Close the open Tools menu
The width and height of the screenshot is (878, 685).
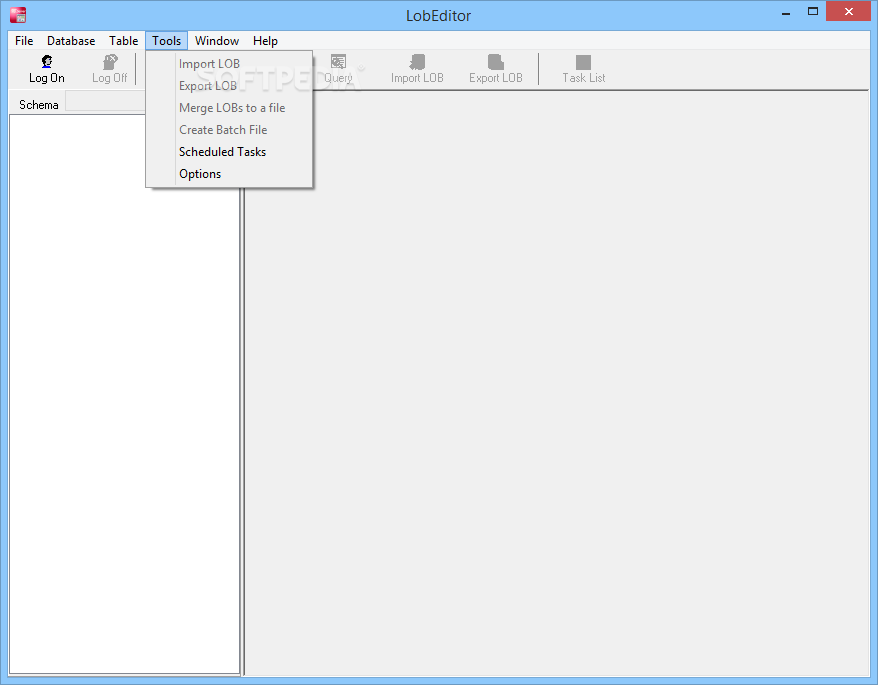coord(166,41)
